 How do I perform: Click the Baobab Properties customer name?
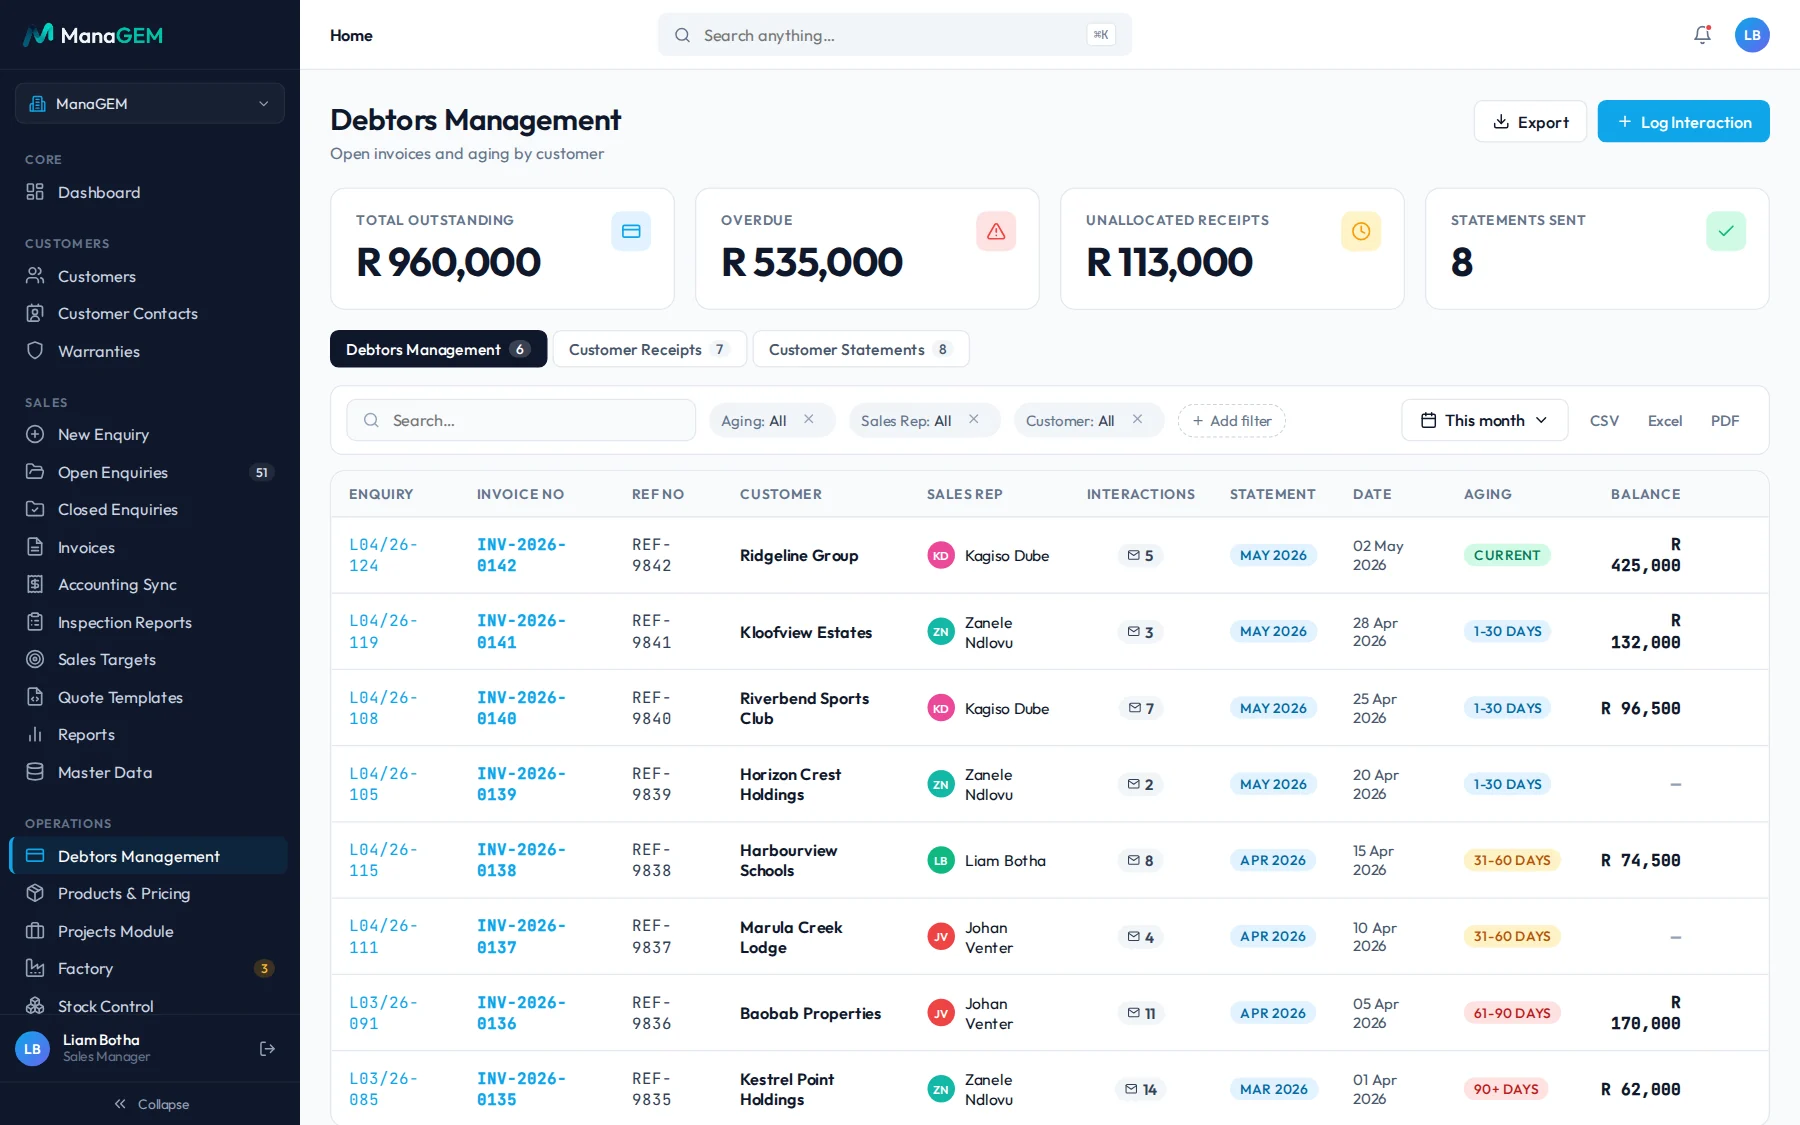[810, 1013]
